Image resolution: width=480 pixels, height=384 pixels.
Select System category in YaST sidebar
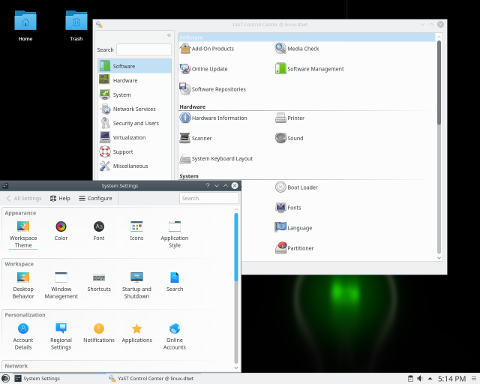coord(135,95)
